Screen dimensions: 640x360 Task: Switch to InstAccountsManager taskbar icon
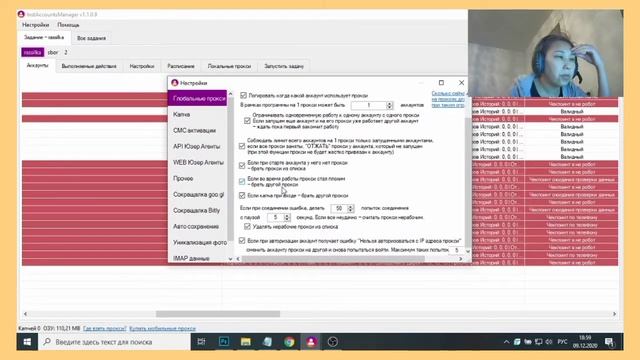(311, 342)
